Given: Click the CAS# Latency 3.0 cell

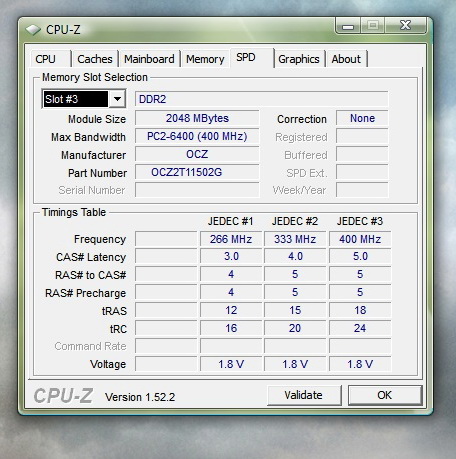Looking at the screenshot, I should (x=231, y=256).
